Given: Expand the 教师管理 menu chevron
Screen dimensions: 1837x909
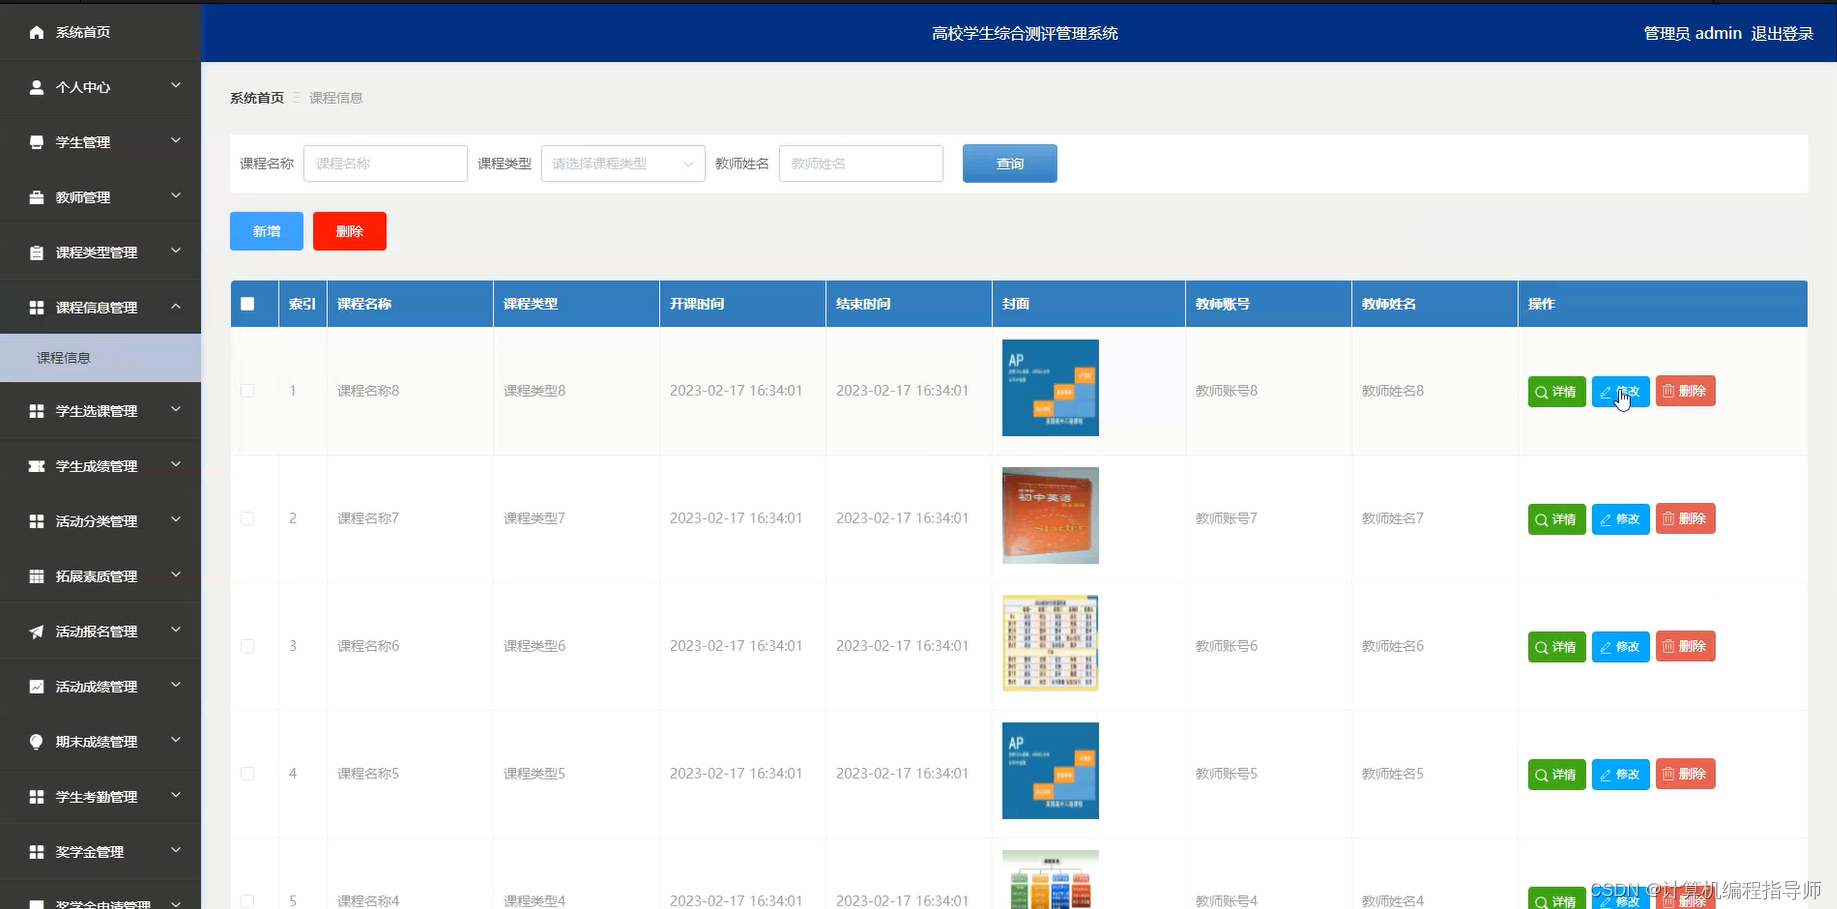Looking at the screenshot, I should coord(176,196).
